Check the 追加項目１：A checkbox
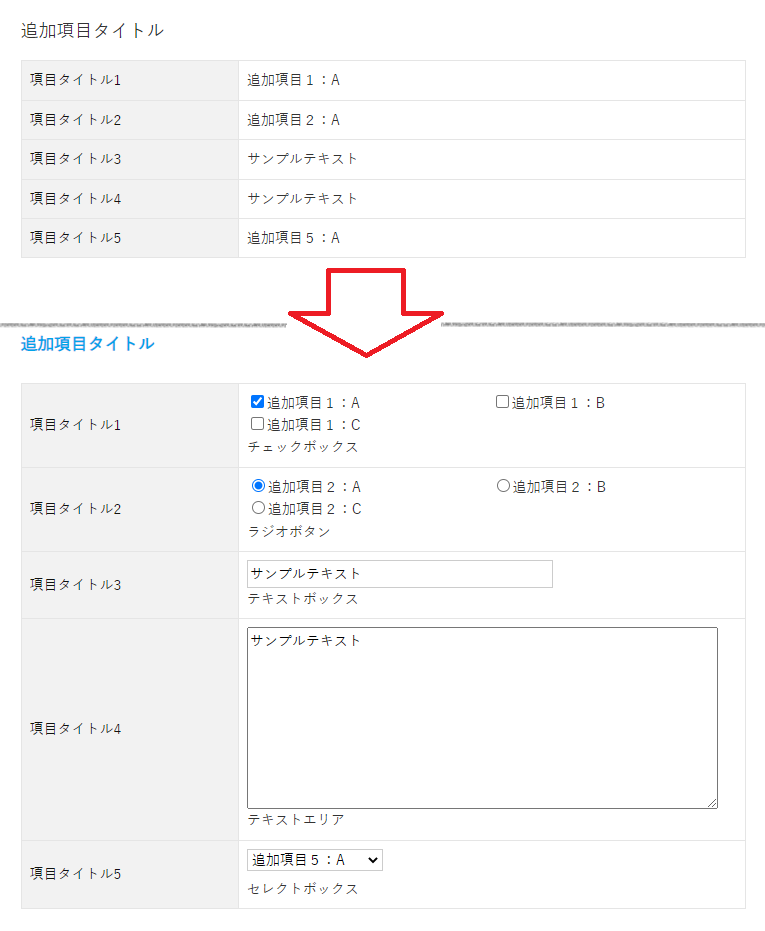Viewport: 765px width, 931px height. coord(258,402)
